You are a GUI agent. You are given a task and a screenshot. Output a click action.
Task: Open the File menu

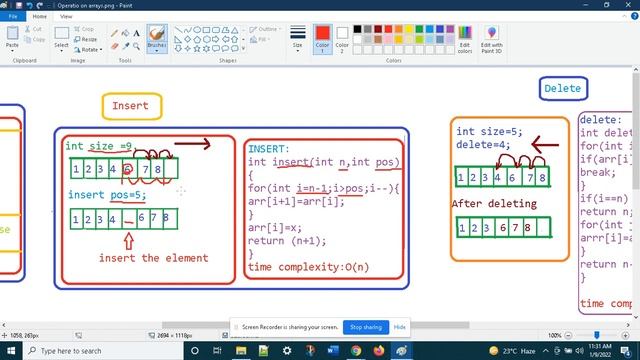13,16
